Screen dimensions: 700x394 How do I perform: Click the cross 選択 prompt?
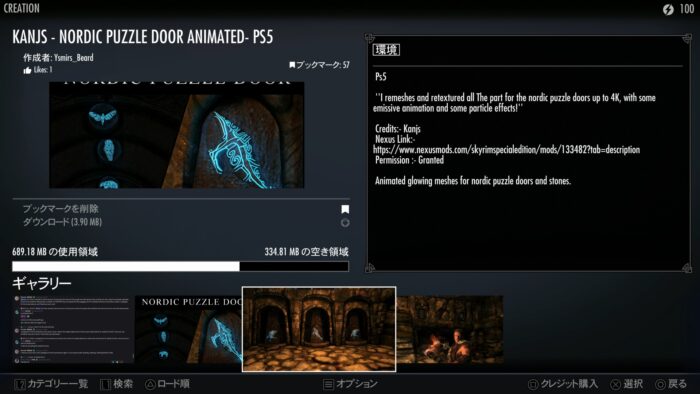(627, 384)
